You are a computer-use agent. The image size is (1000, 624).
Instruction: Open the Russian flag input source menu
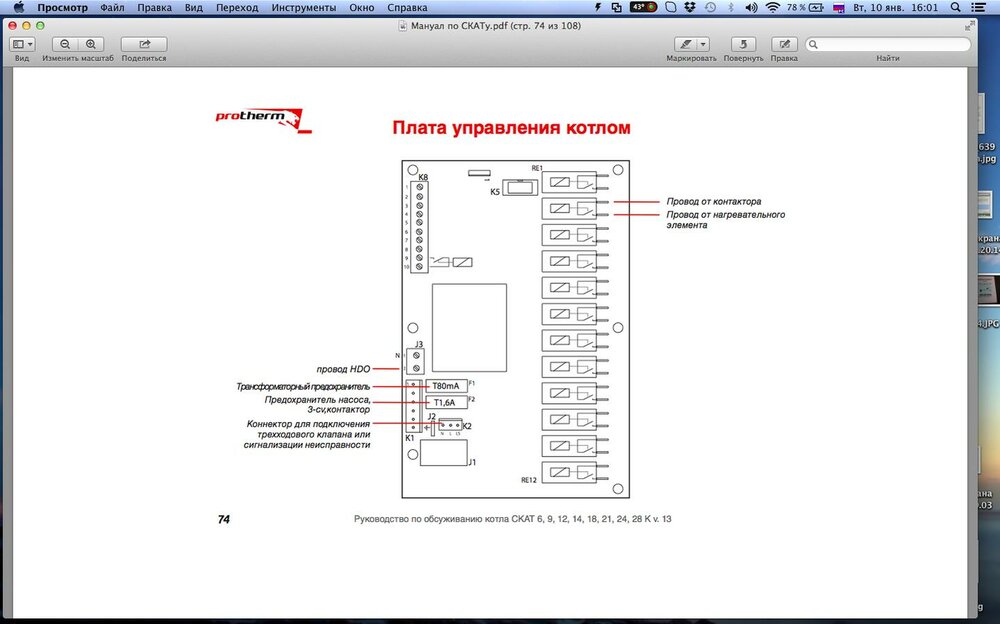click(839, 8)
